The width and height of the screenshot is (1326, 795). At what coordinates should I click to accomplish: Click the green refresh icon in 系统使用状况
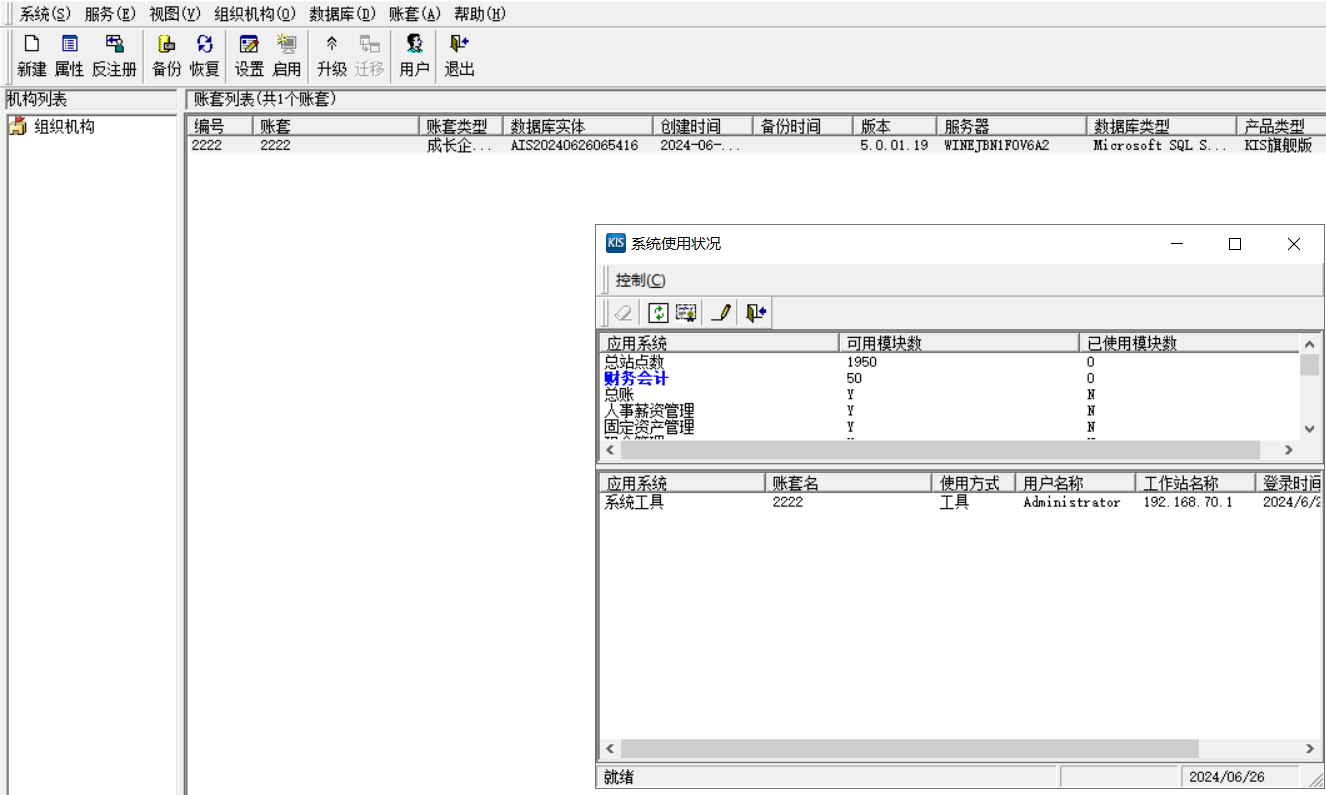click(657, 313)
